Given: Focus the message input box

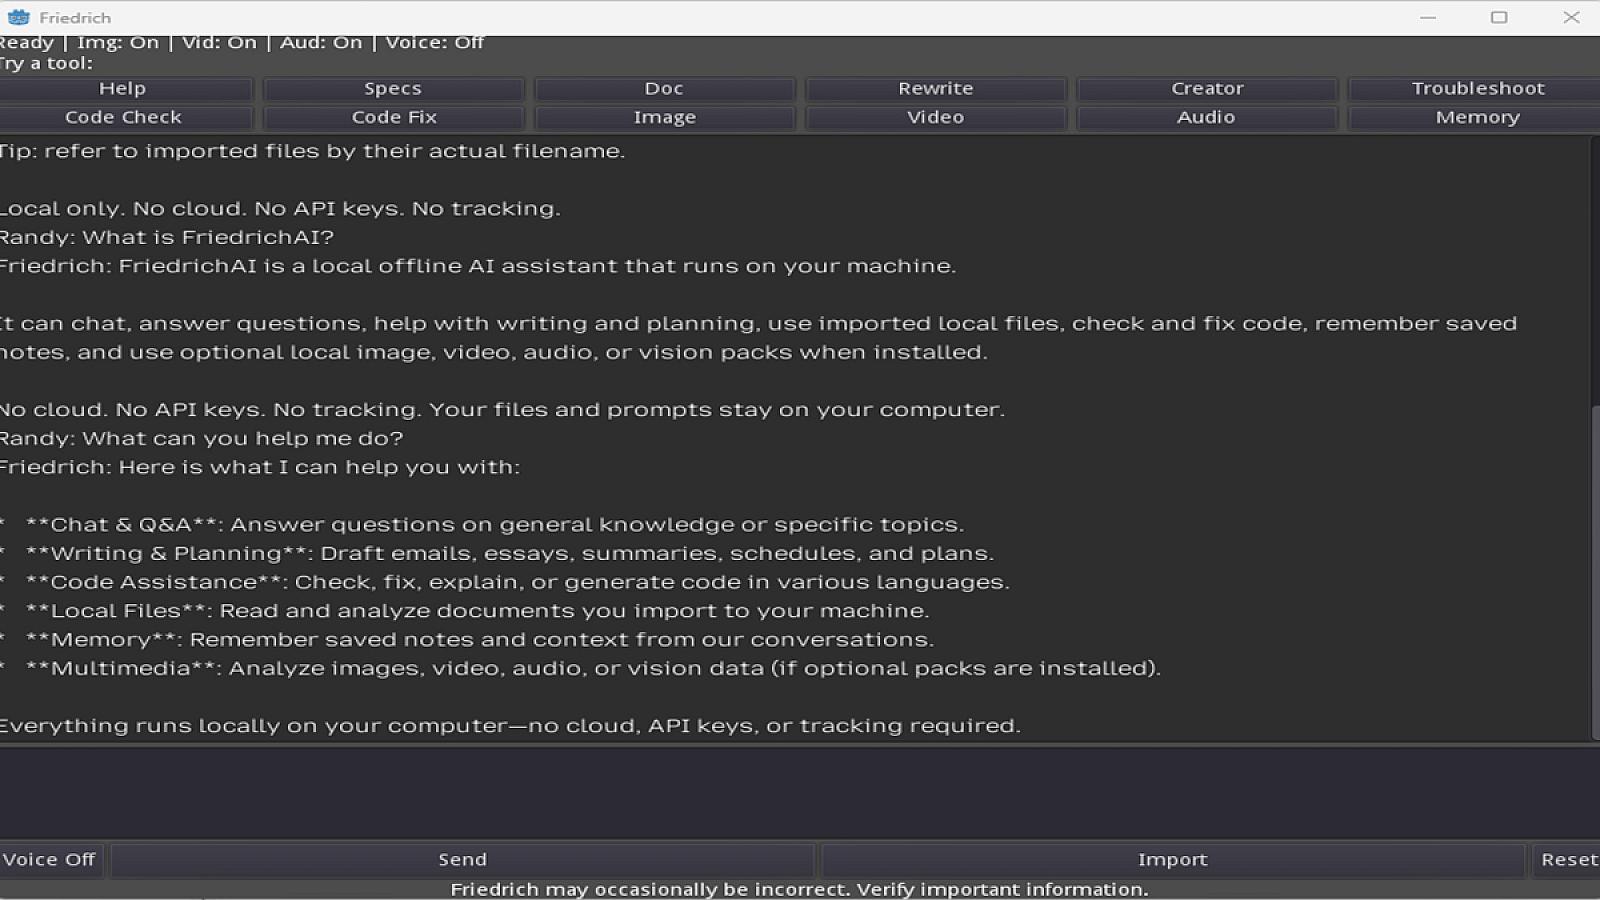Looking at the screenshot, I should (x=800, y=792).
